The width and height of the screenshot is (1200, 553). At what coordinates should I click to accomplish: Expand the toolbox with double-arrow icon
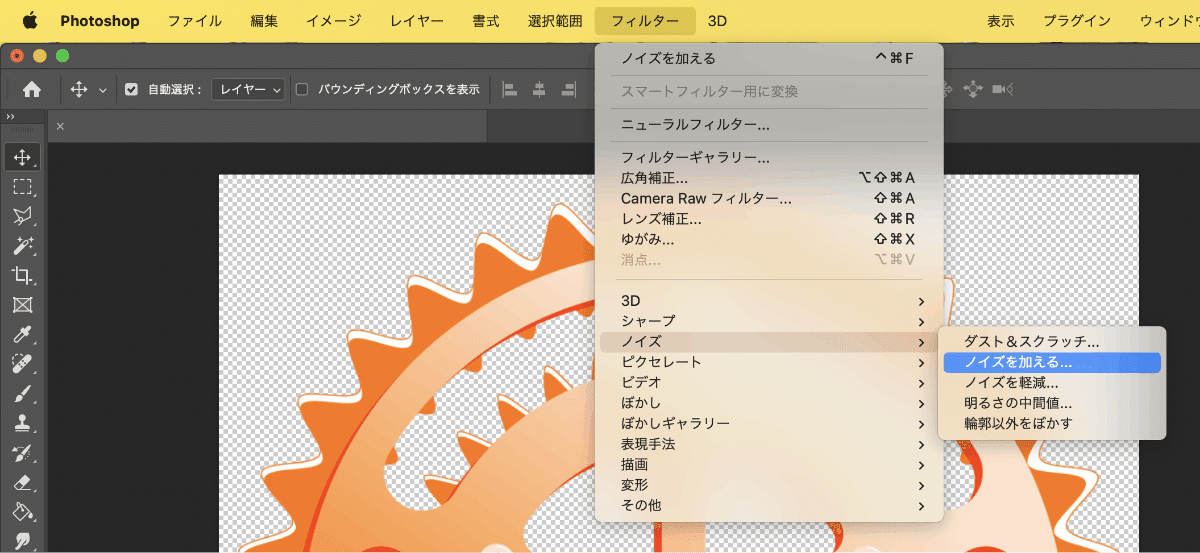click(x=10, y=117)
